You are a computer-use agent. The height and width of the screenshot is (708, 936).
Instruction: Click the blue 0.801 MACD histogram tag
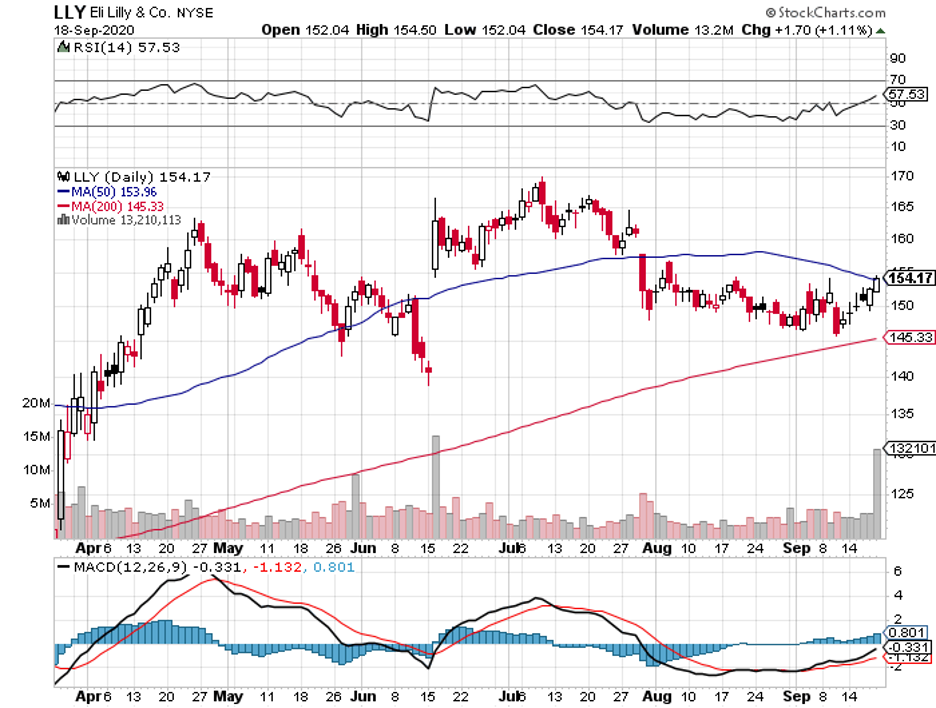pos(909,633)
